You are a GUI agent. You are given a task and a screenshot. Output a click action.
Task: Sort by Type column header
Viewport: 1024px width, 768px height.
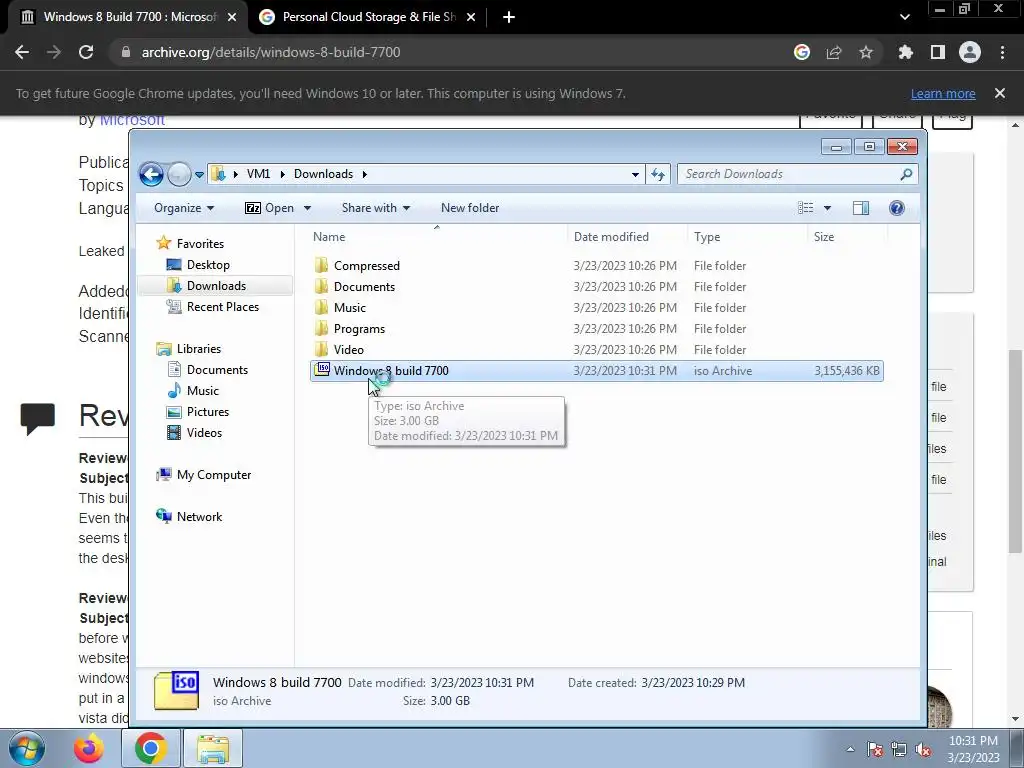click(747, 236)
